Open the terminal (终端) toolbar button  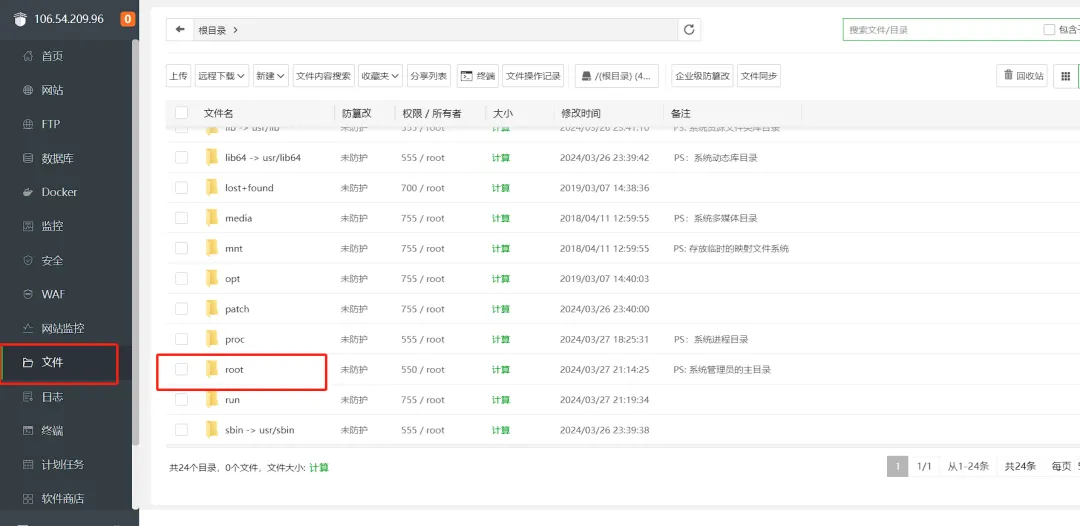[477, 76]
